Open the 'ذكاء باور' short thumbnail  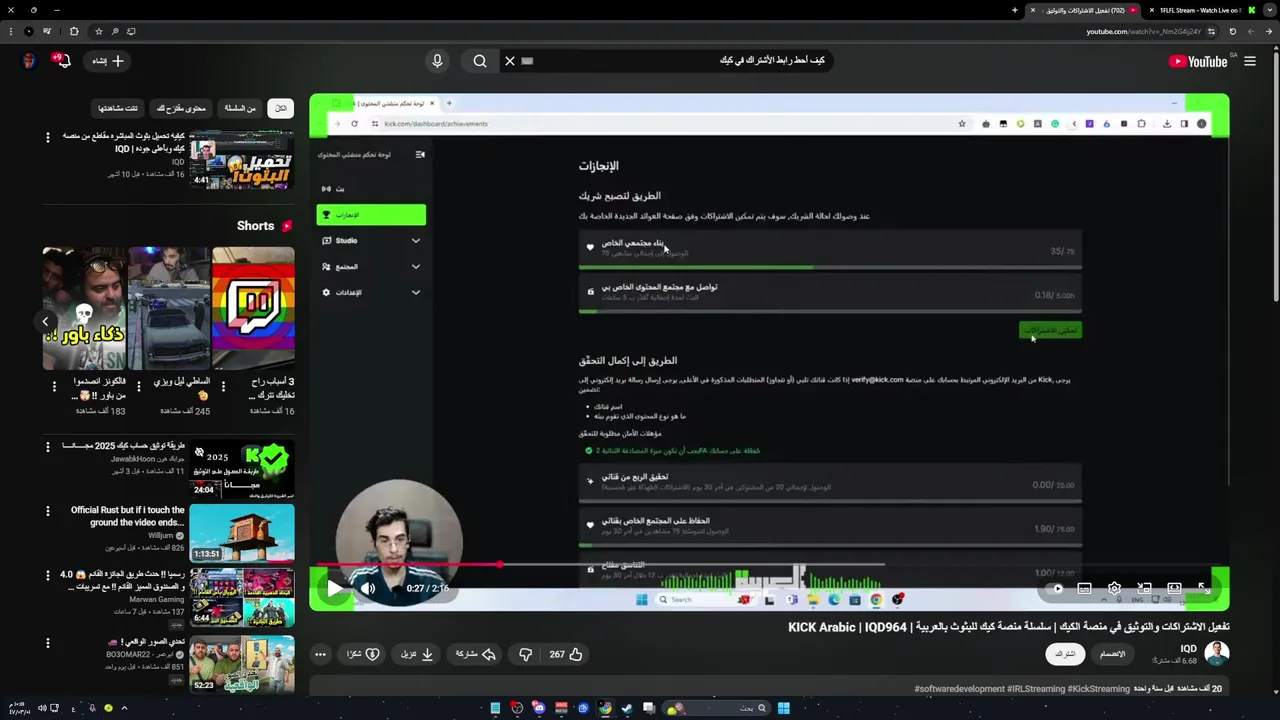[x=84, y=308]
